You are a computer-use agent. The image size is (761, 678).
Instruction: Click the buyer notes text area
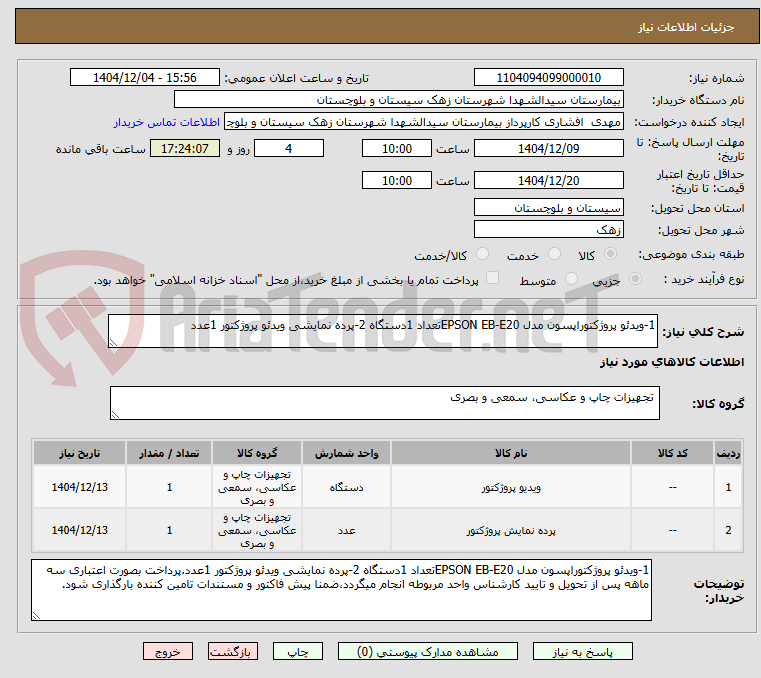click(x=342, y=590)
